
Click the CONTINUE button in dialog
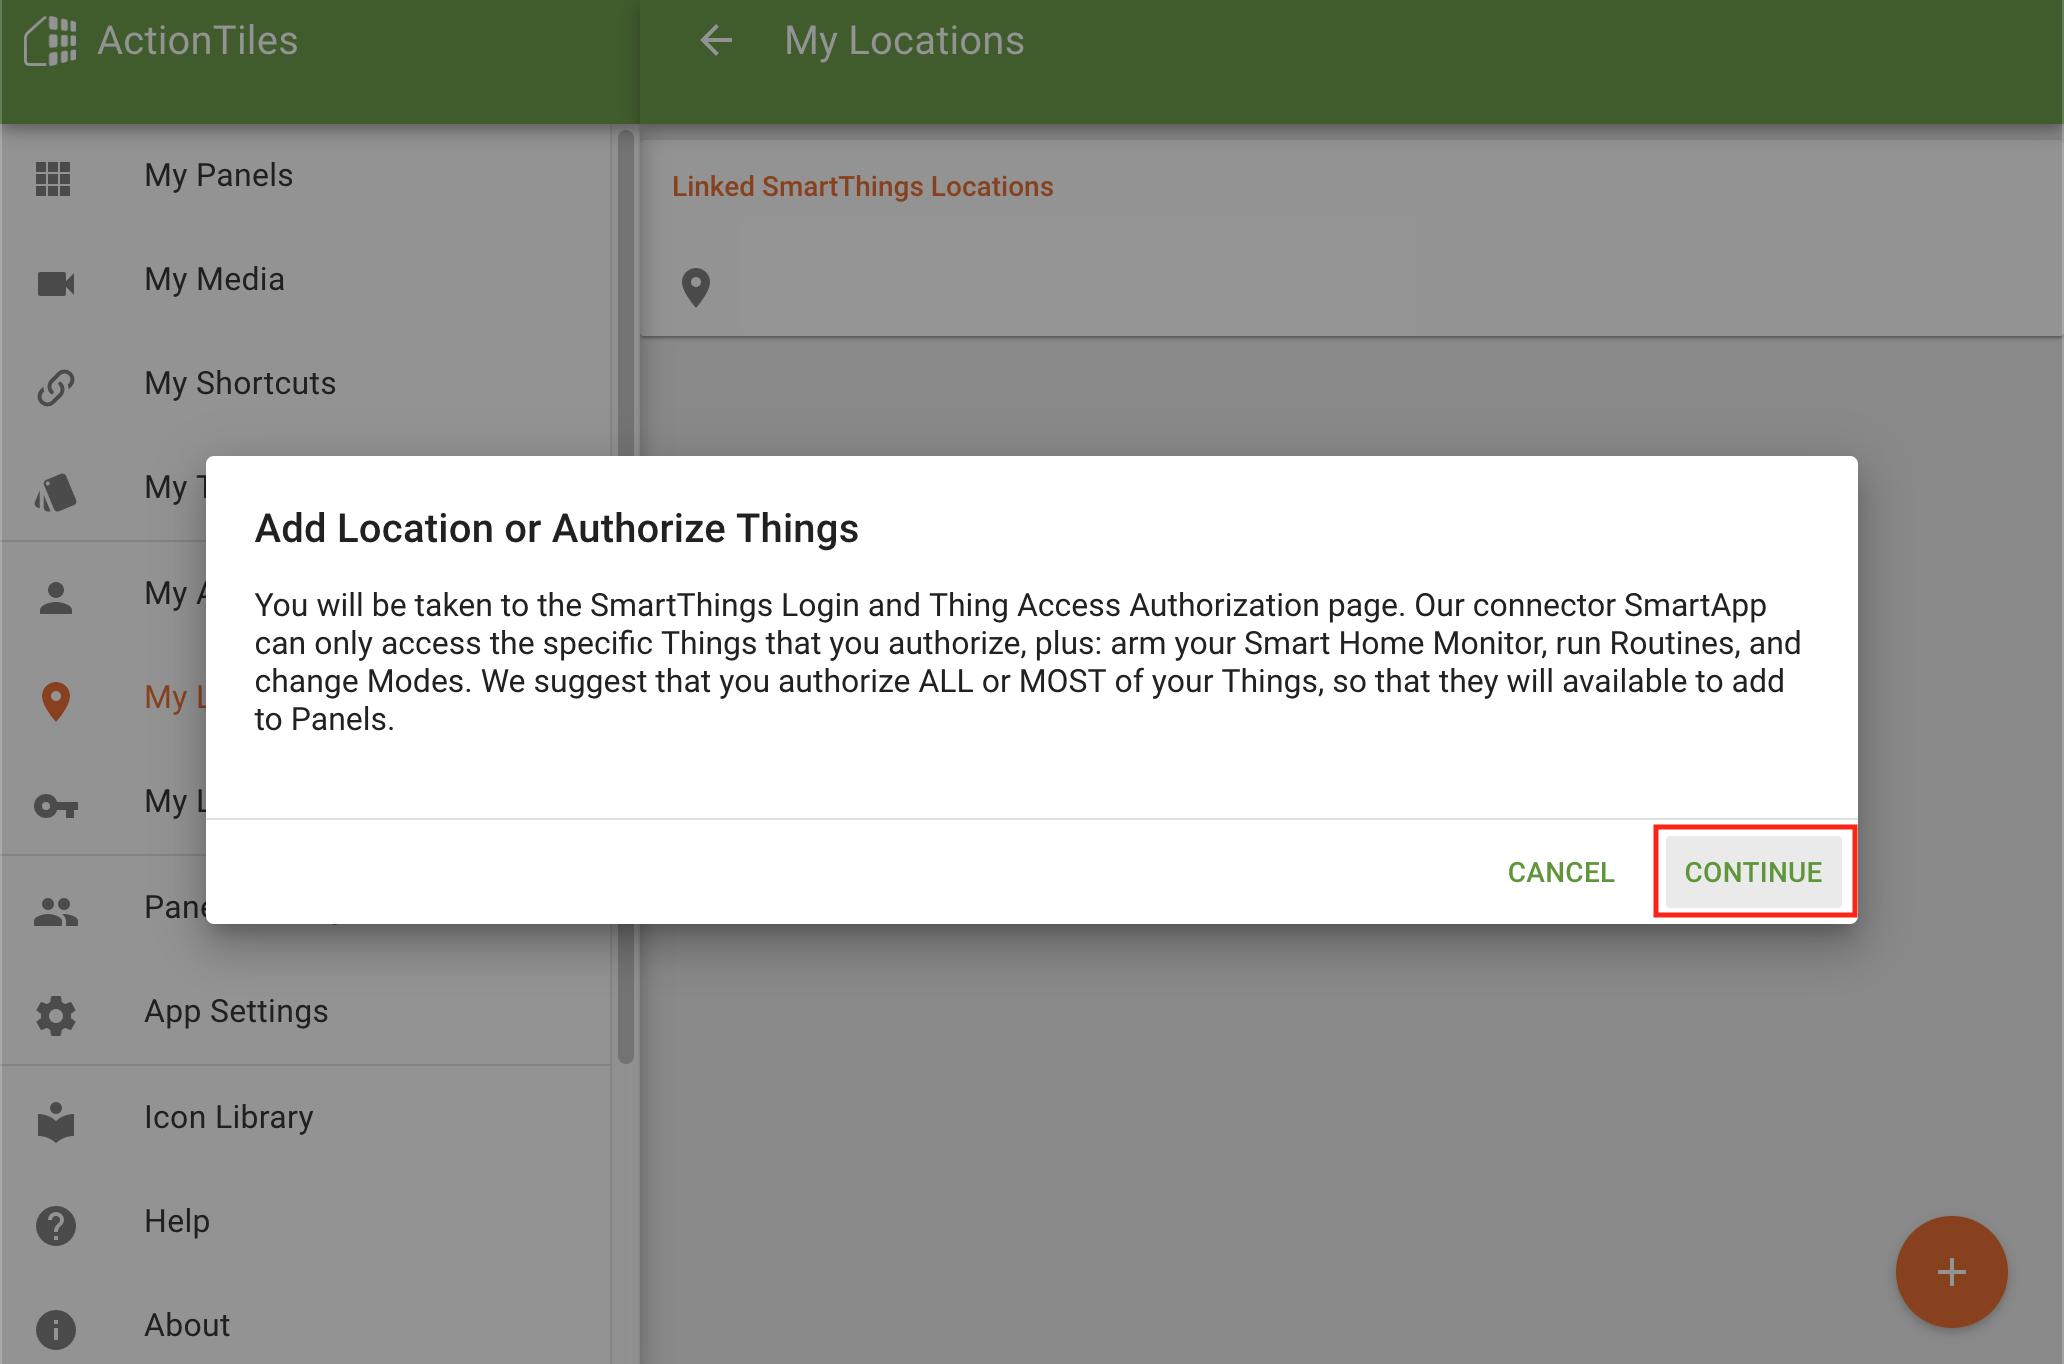1752,871
